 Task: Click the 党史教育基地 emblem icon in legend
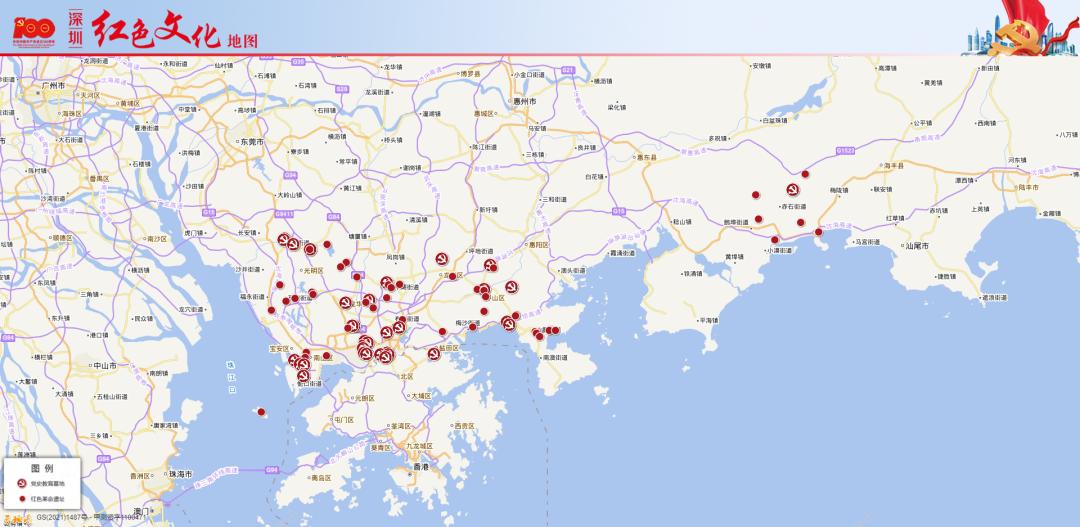[x=23, y=483]
